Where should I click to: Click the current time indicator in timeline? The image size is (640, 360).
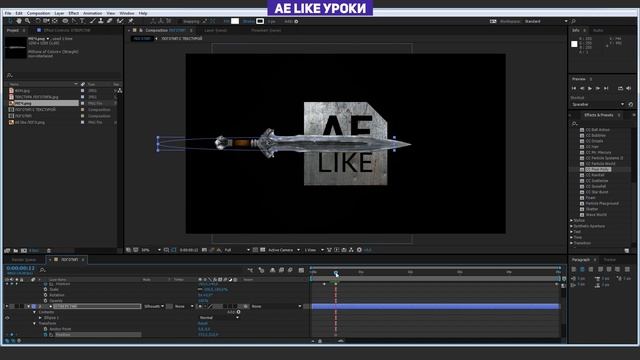[x=336, y=273]
